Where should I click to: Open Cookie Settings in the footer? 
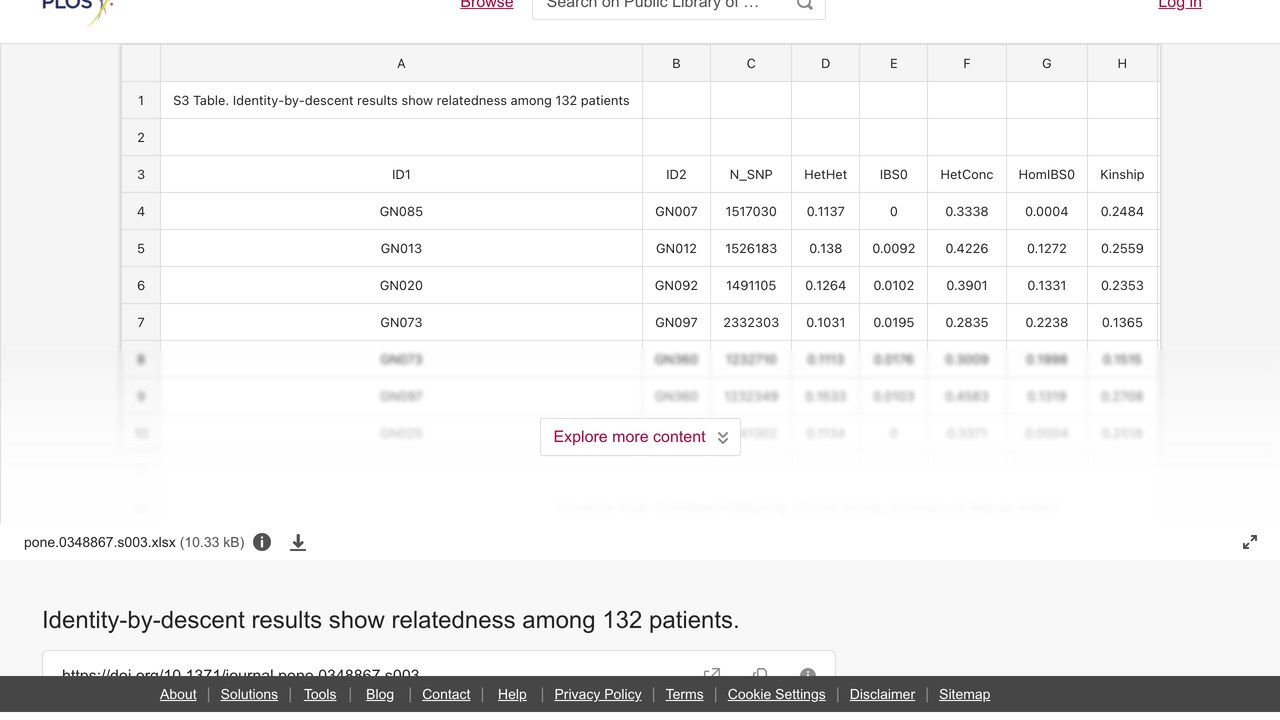point(777,694)
